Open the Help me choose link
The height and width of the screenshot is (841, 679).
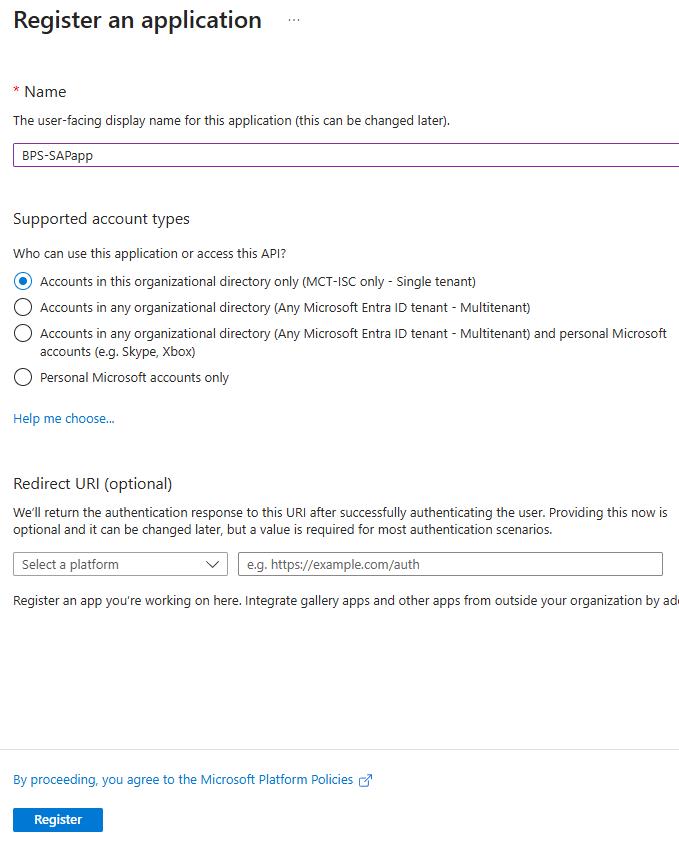(x=64, y=419)
